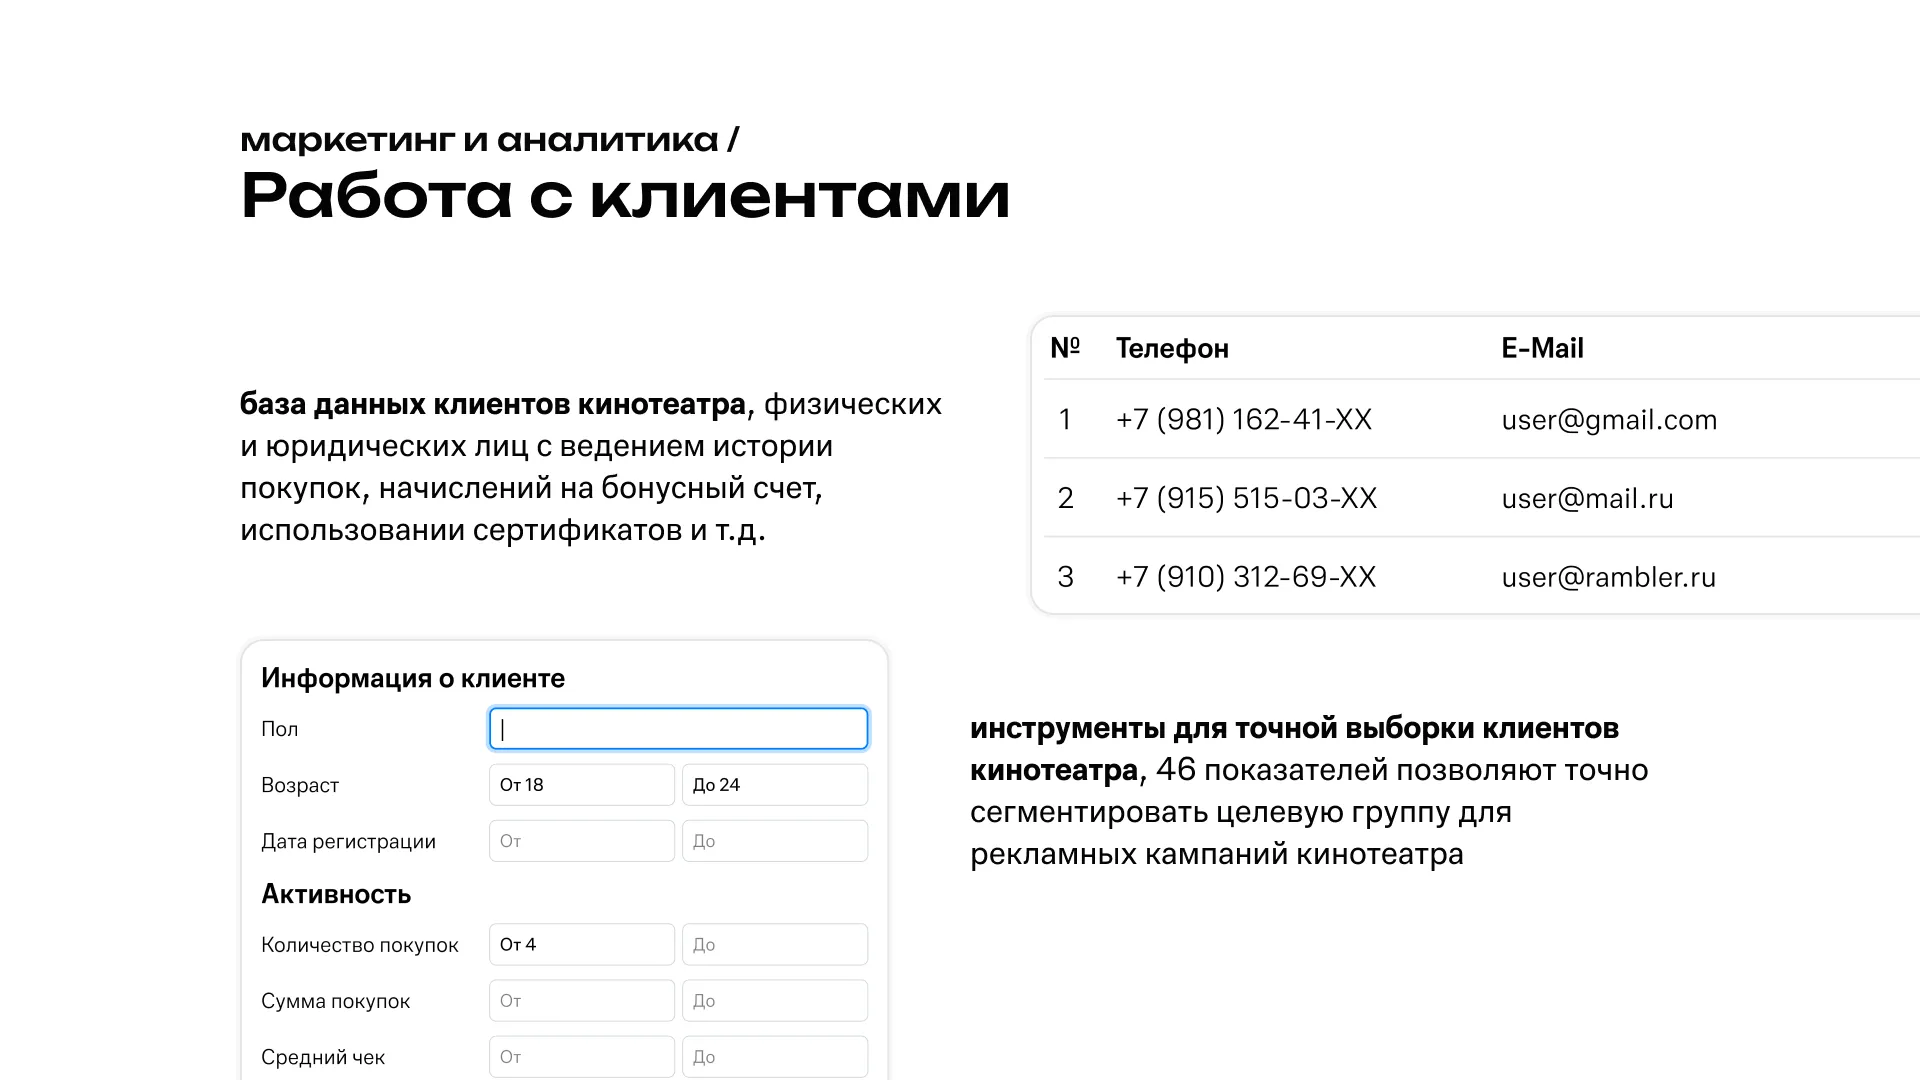Viewport: 1920px width, 1080px height.
Task: Click 'инструменты для точной выборки клиентов' text
Action: (1294, 728)
